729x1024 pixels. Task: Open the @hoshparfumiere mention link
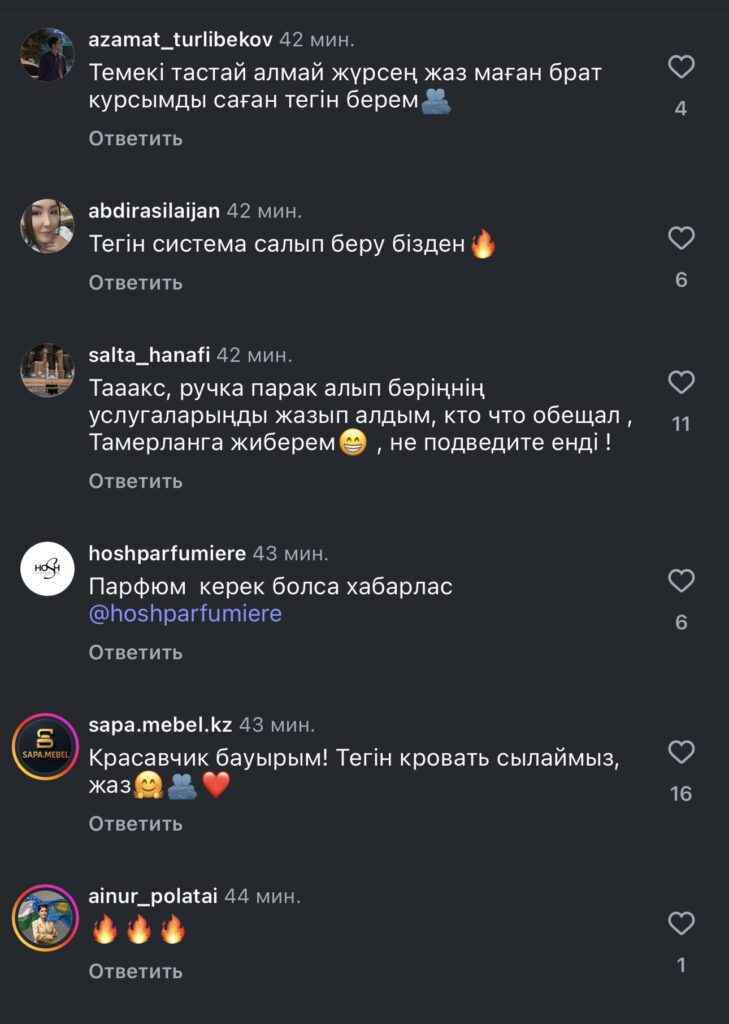click(185, 613)
